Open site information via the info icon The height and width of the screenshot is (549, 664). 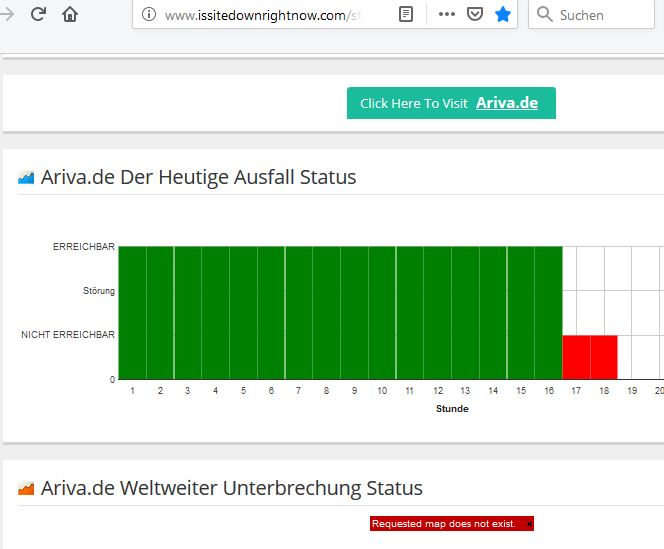[x=149, y=14]
